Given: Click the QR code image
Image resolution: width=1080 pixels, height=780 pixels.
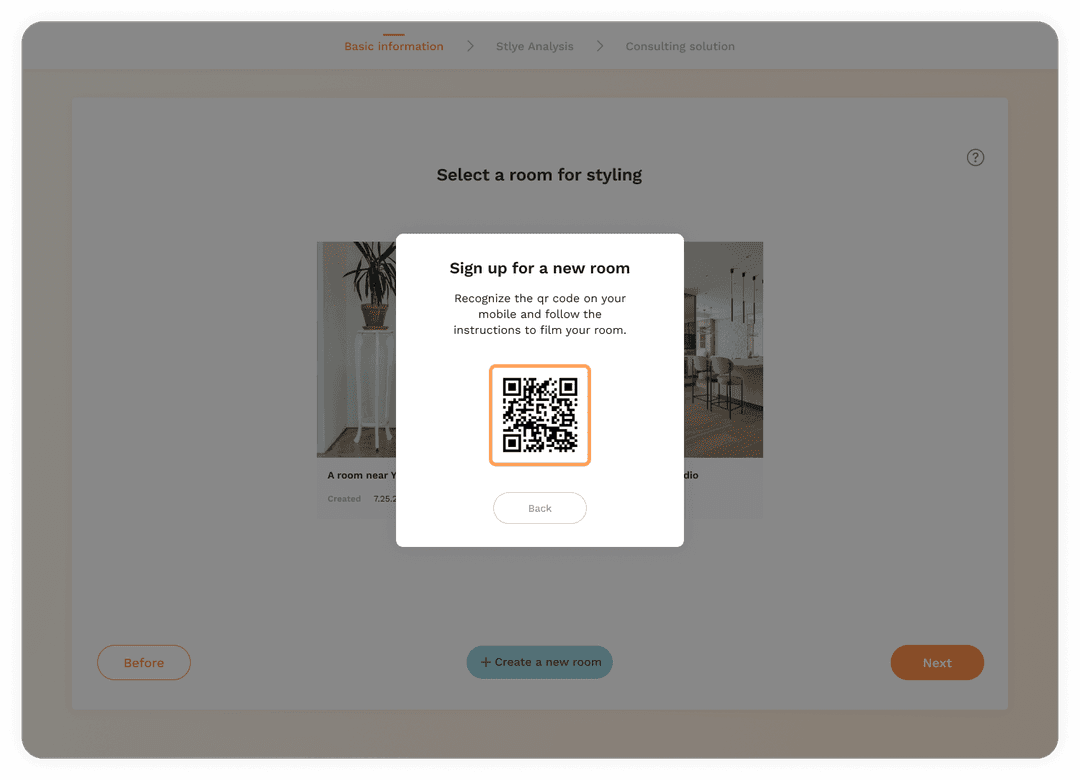Looking at the screenshot, I should click(x=540, y=415).
